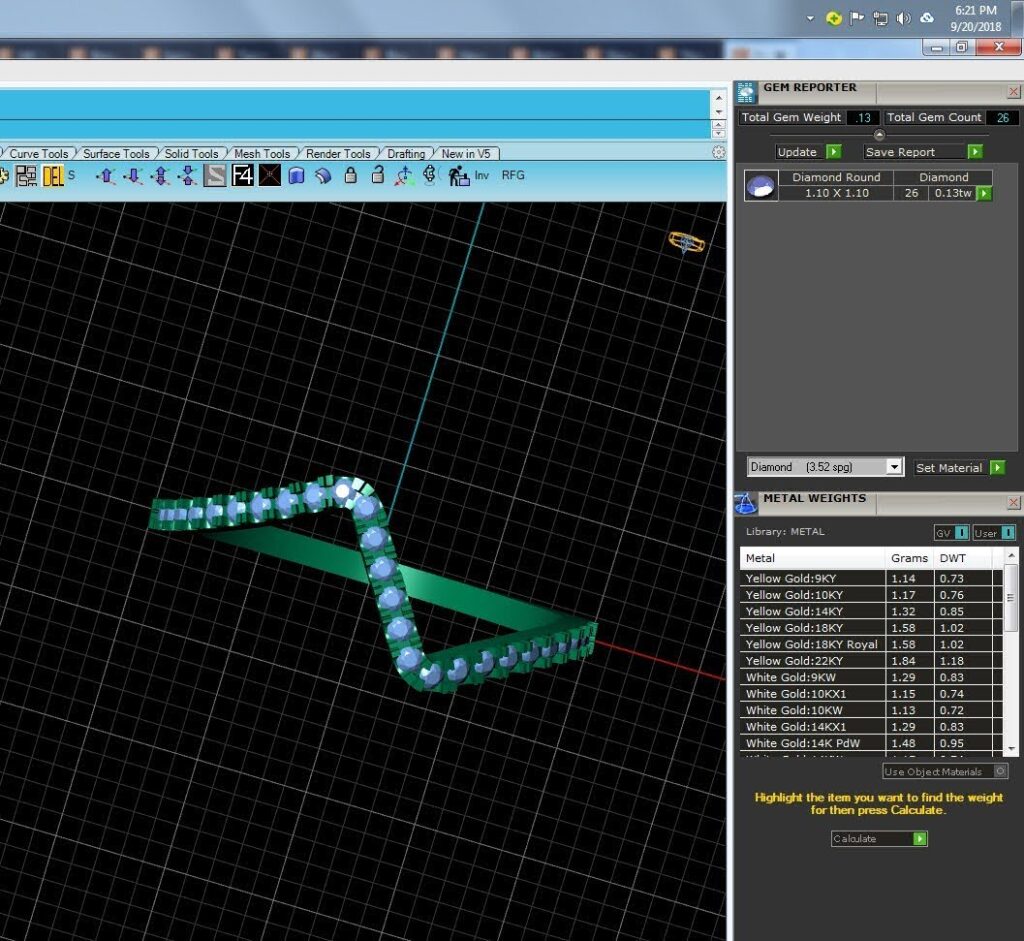The image size is (1024, 941).
Task: Open the Render Tools tab
Action: (338, 153)
